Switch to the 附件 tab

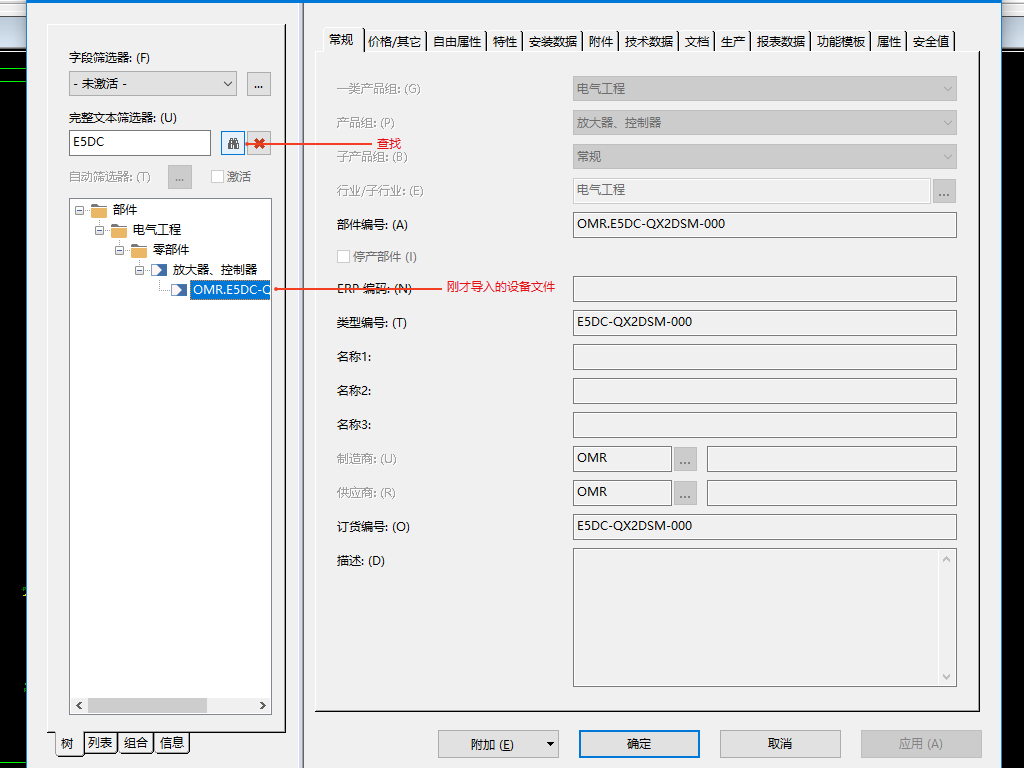click(601, 42)
